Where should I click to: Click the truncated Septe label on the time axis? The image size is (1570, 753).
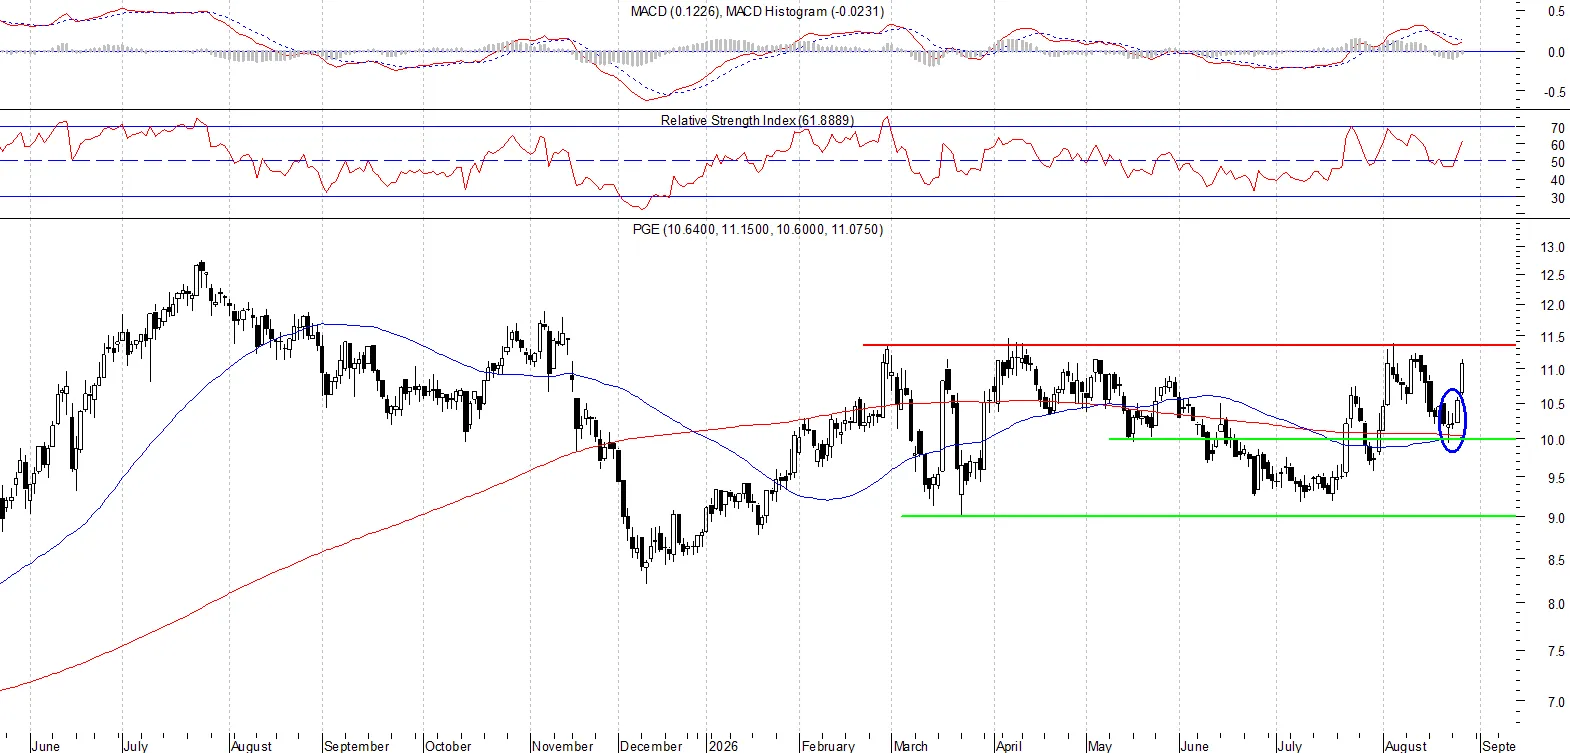click(x=1499, y=746)
